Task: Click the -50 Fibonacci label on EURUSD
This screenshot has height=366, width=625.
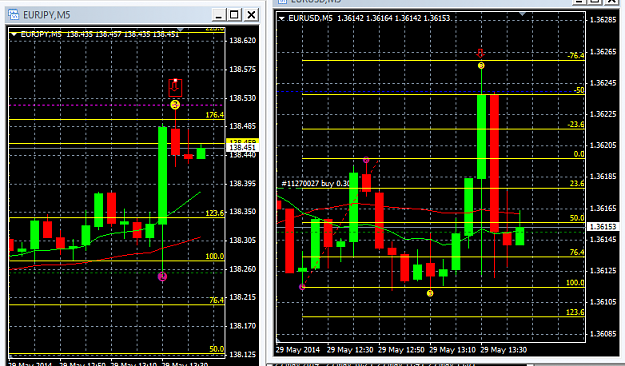Action: 579,90
